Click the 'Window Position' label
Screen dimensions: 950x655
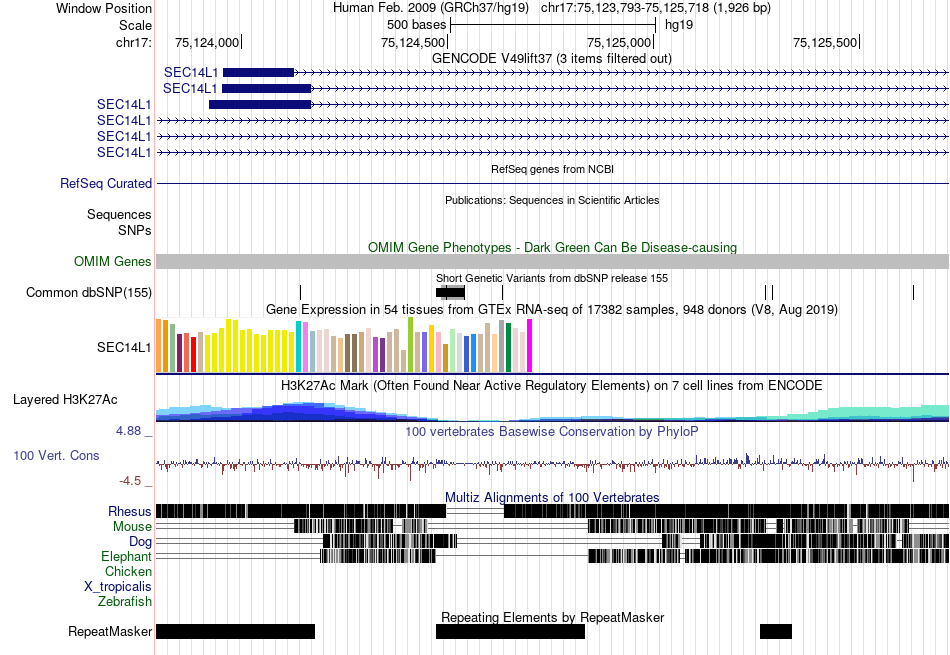click(104, 8)
